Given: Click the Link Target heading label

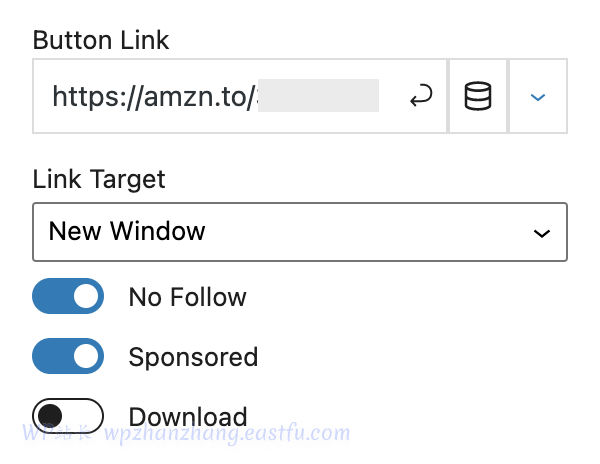Looking at the screenshot, I should [99, 179].
